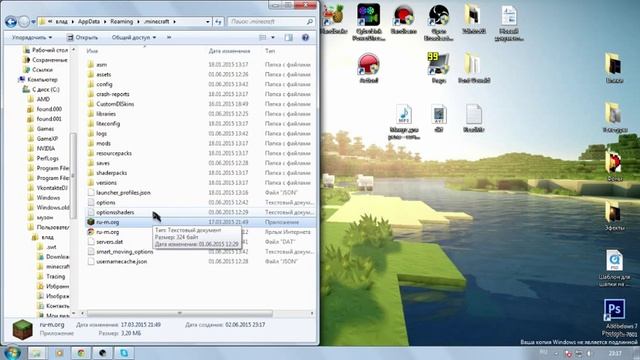Refresh the folder with the address bar refresh icon
Screen dimensions: 640x360
click(x=218, y=22)
